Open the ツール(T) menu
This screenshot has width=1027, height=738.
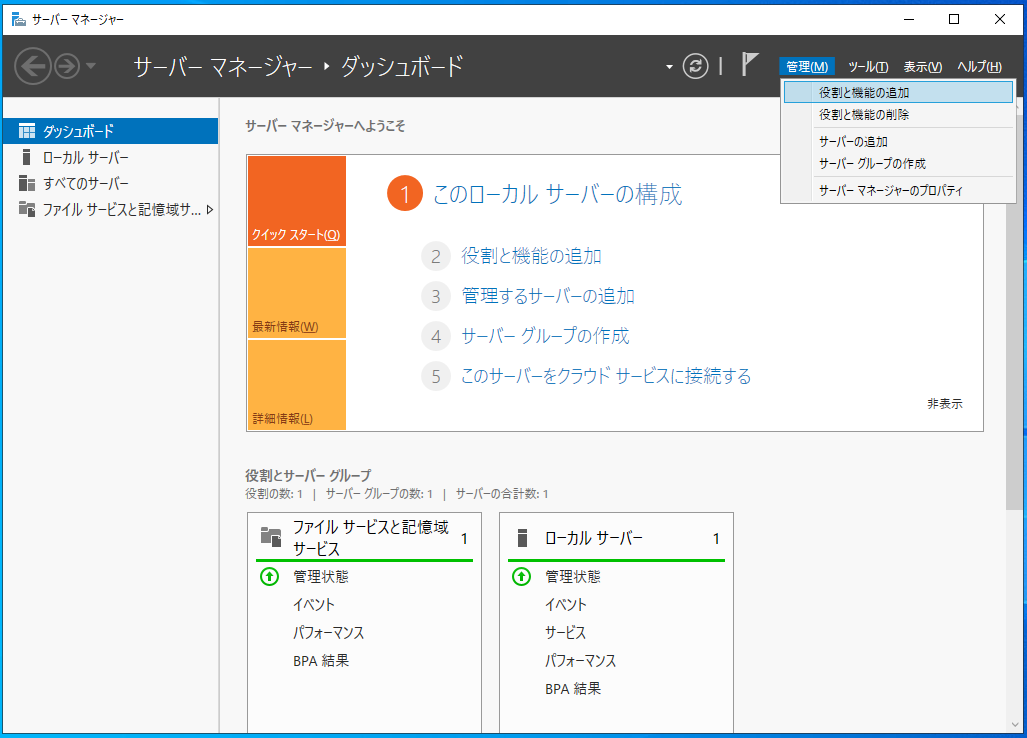pyautogui.click(x=868, y=66)
